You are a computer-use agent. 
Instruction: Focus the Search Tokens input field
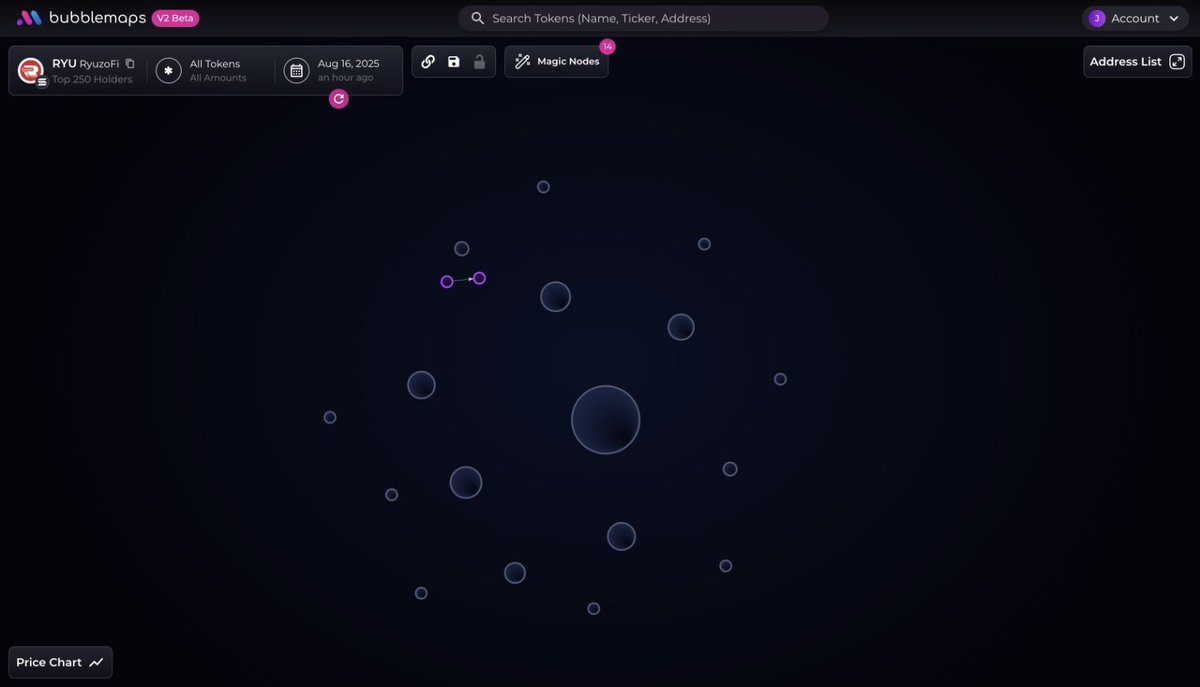(x=643, y=18)
